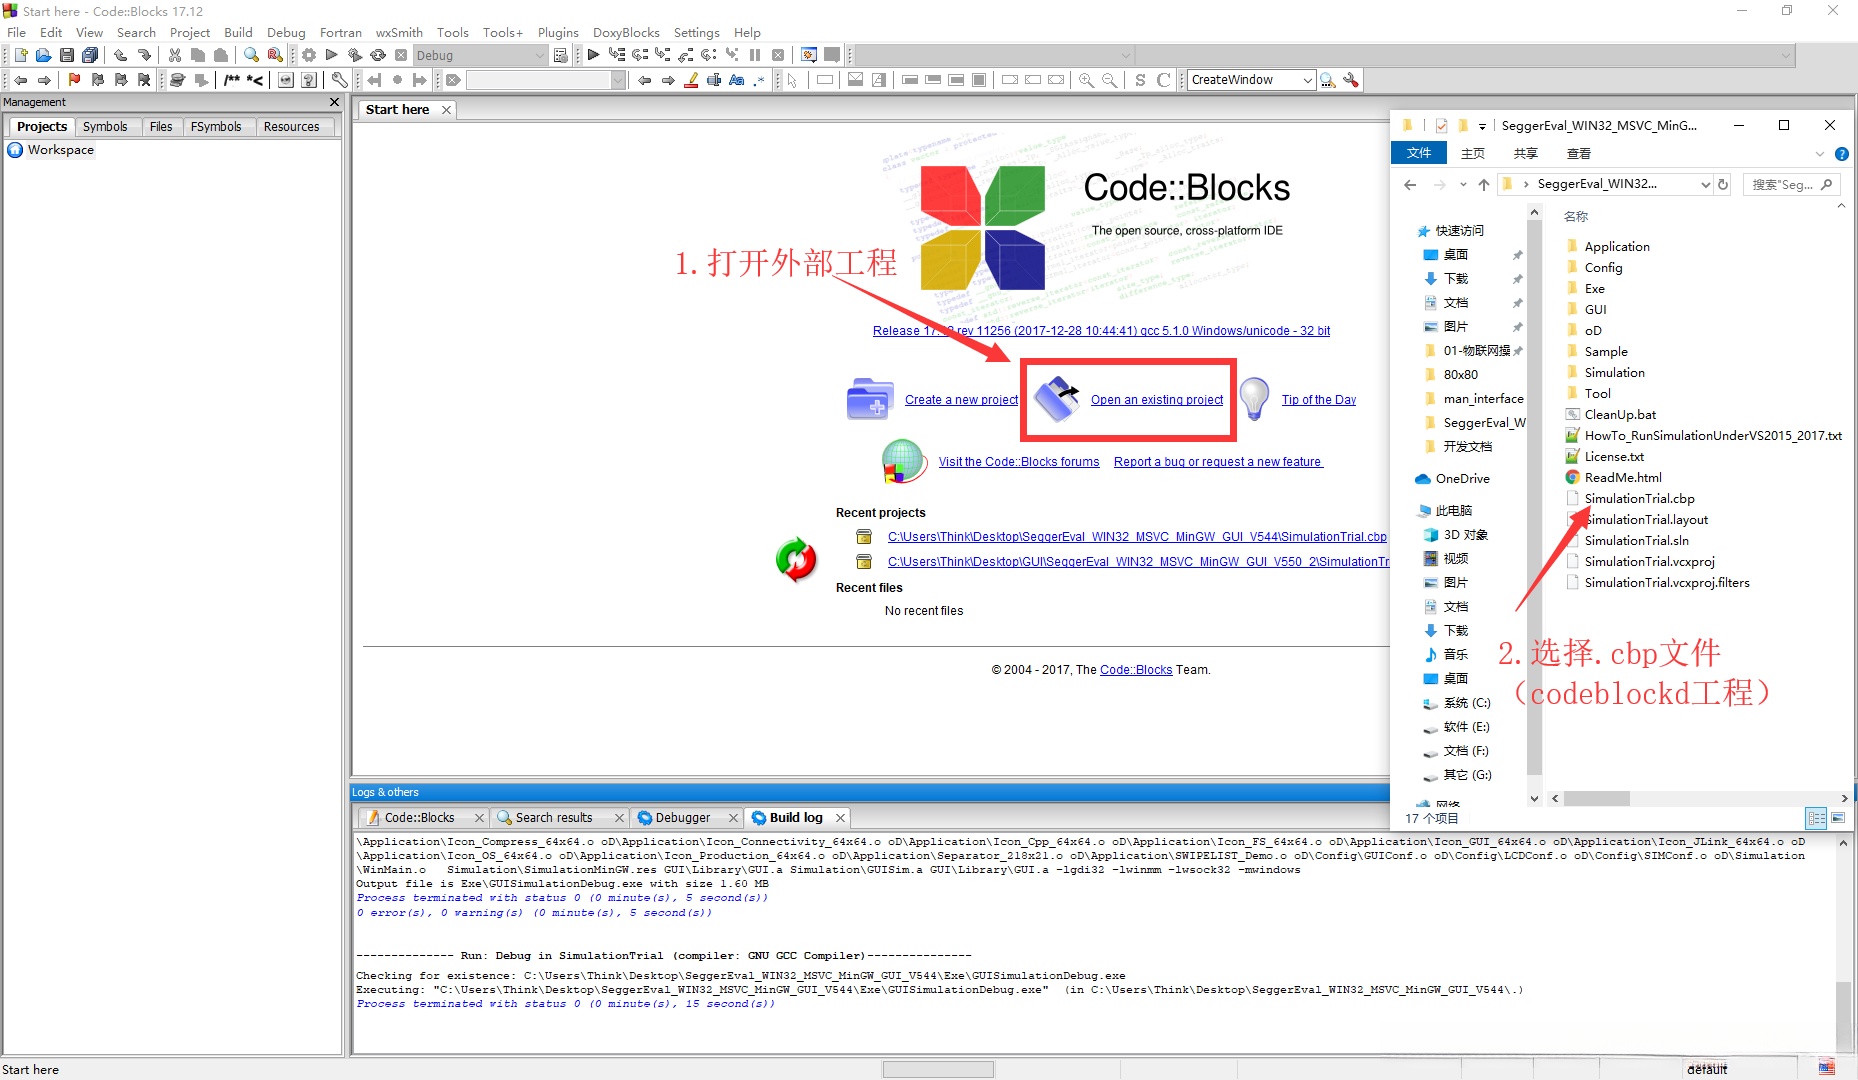Image resolution: width=1858 pixels, height=1080 pixels.
Task: Click the Zoom in magnifier icon
Action: pyautogui.click(x=1086, y=80)
